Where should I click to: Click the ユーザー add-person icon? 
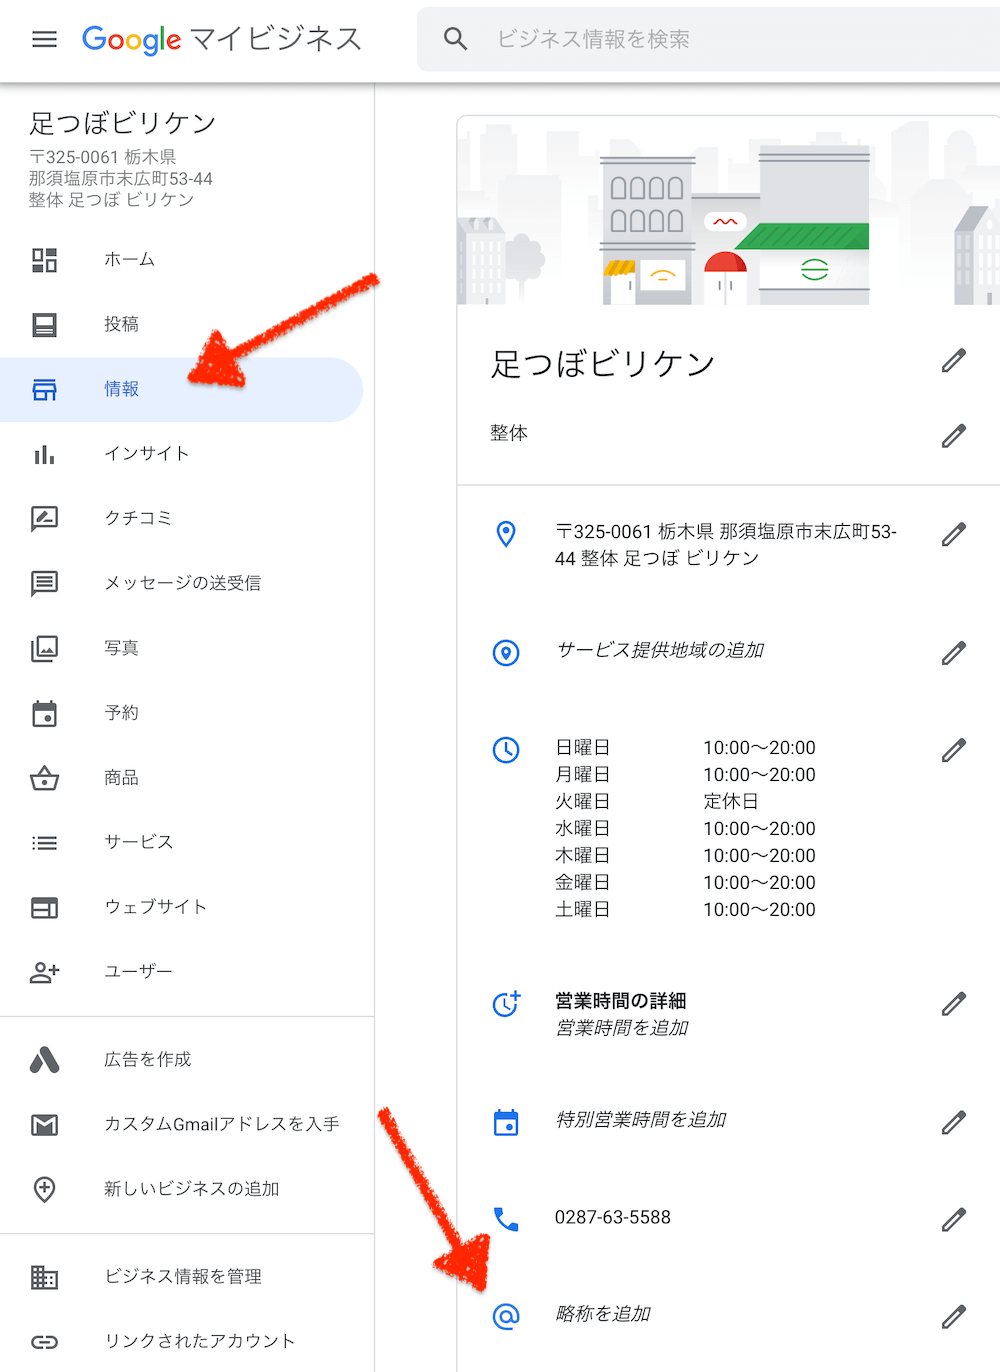coord(44,972)
